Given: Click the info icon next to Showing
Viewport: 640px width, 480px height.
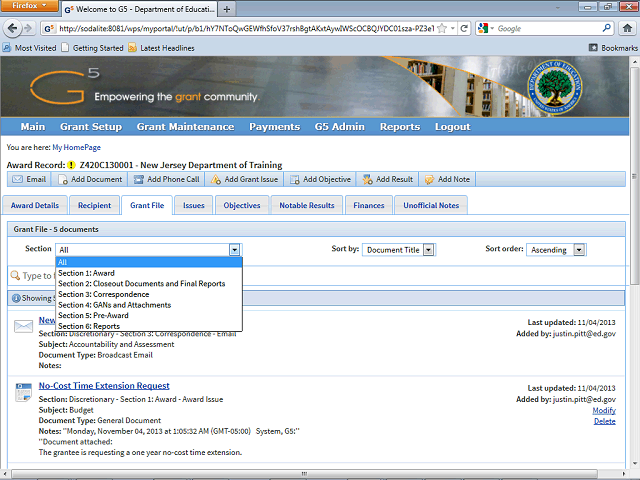Looking at the screenshot, I should [16, 298].
